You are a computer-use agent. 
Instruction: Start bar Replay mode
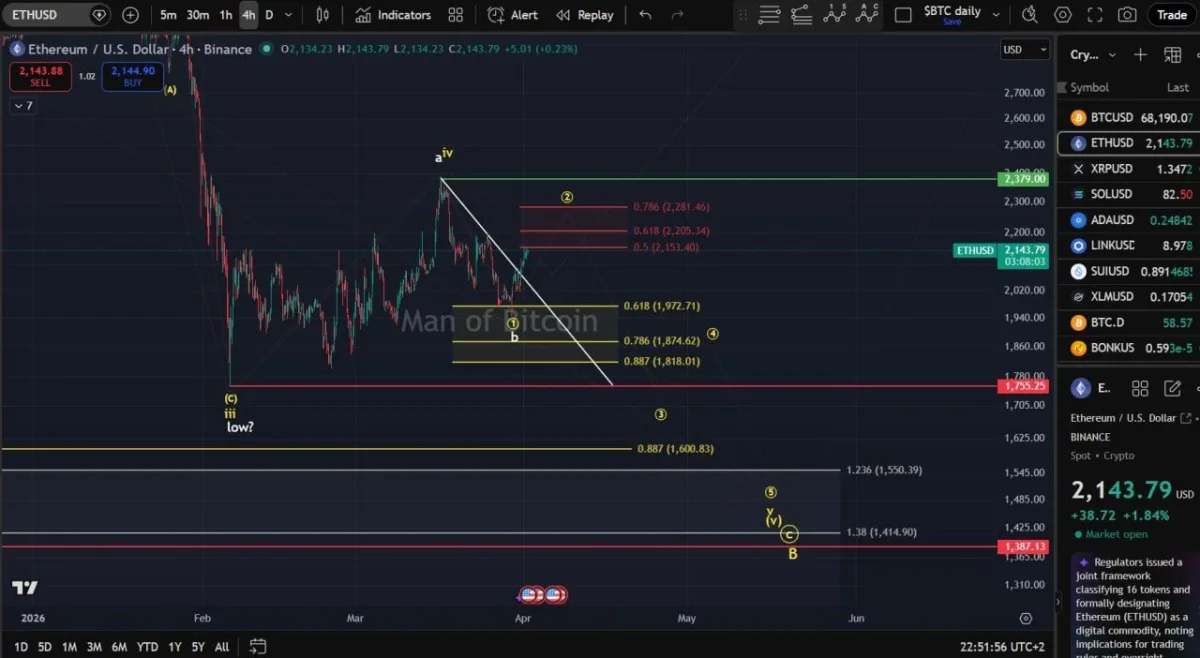click(586, 14)
